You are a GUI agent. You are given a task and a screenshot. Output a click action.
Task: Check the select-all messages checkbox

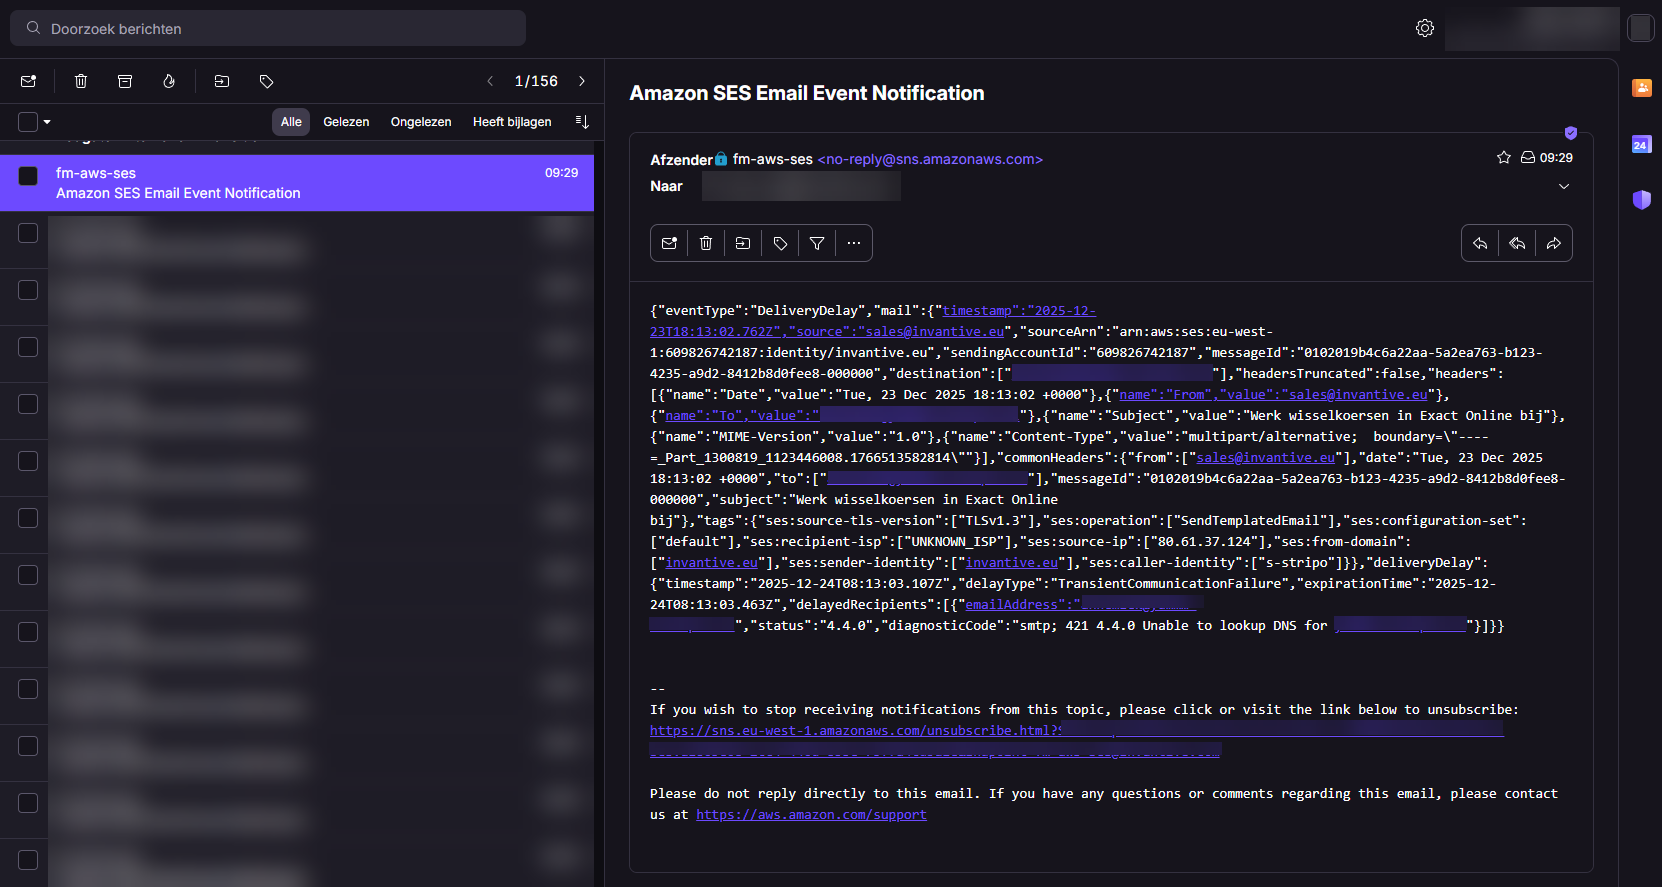tap(28, 122)
